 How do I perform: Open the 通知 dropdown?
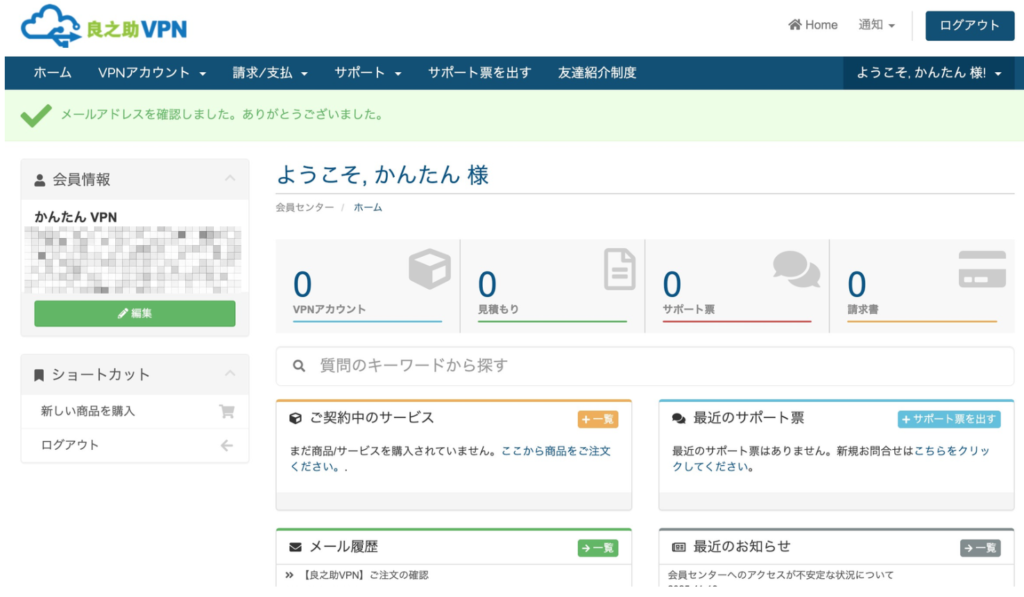(877, 25)
